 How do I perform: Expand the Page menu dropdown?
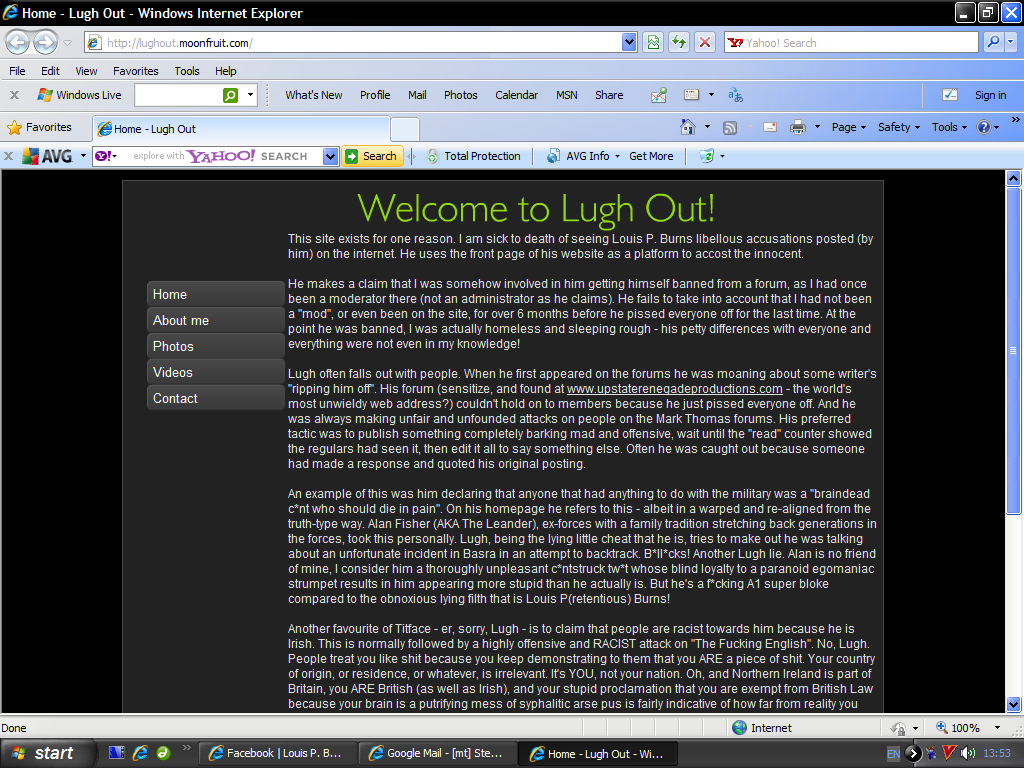pyautogui.click(x=850, y=127)
